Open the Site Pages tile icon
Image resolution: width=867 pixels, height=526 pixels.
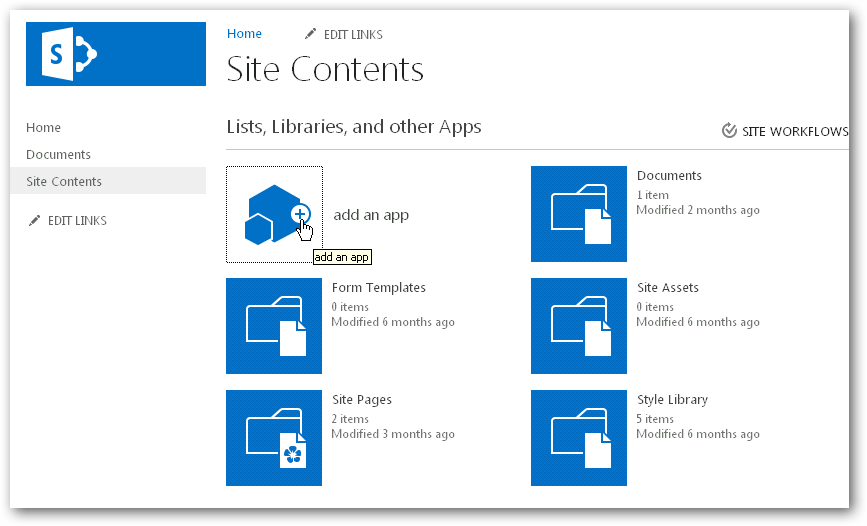click(274, 438)
